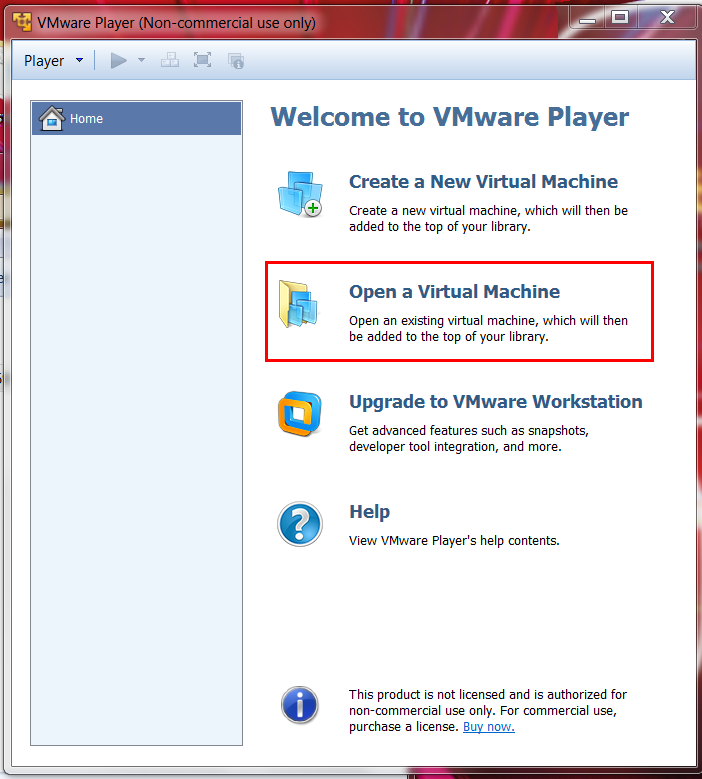702x779 pixels.
Task: Click Open a Virtual Machine heading
Action: coord(454,292)
